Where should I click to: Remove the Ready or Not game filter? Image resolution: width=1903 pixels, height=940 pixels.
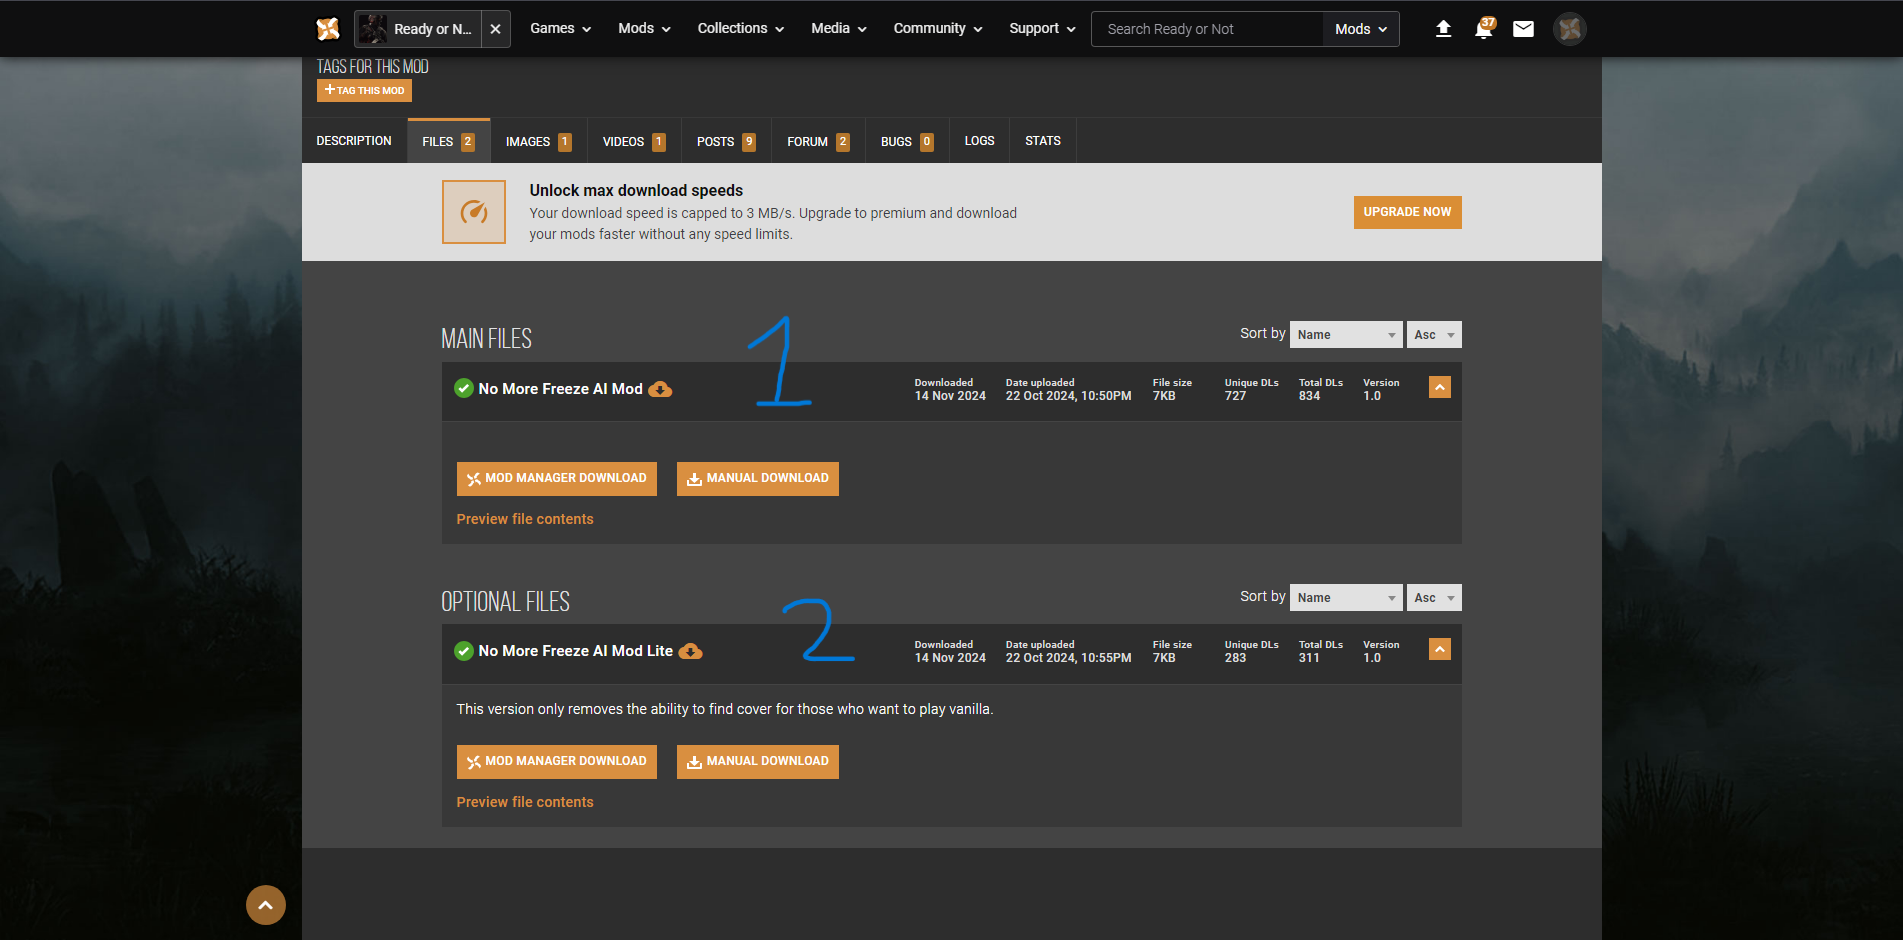[495, 29]
